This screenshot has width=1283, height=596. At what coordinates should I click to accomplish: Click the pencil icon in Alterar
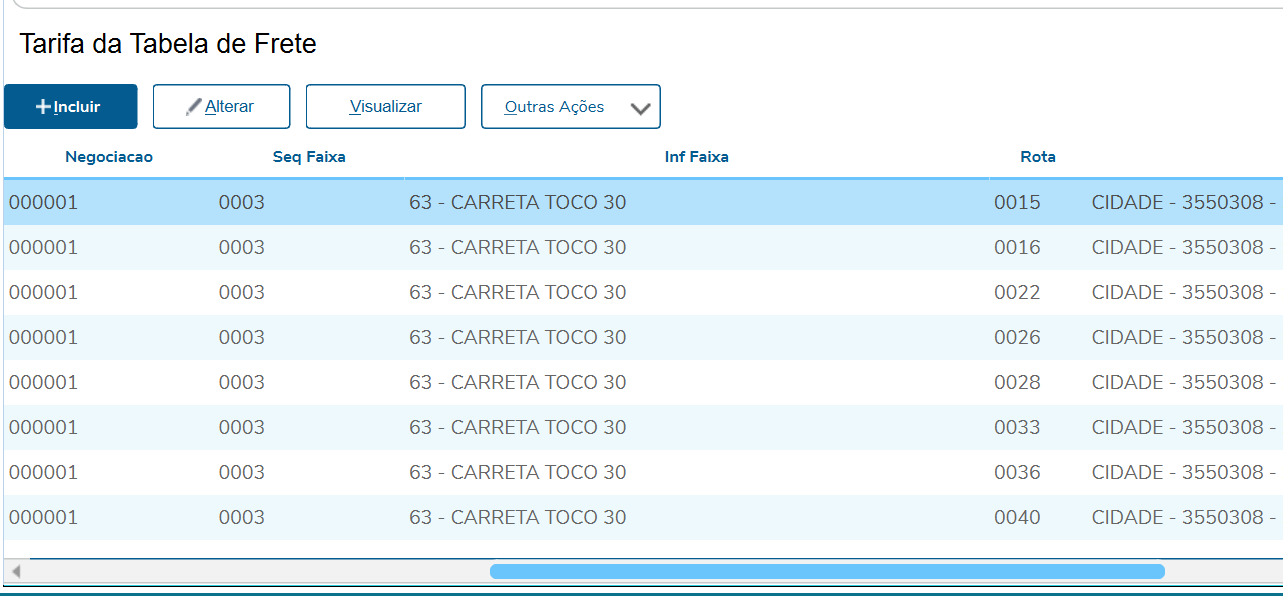194,107
